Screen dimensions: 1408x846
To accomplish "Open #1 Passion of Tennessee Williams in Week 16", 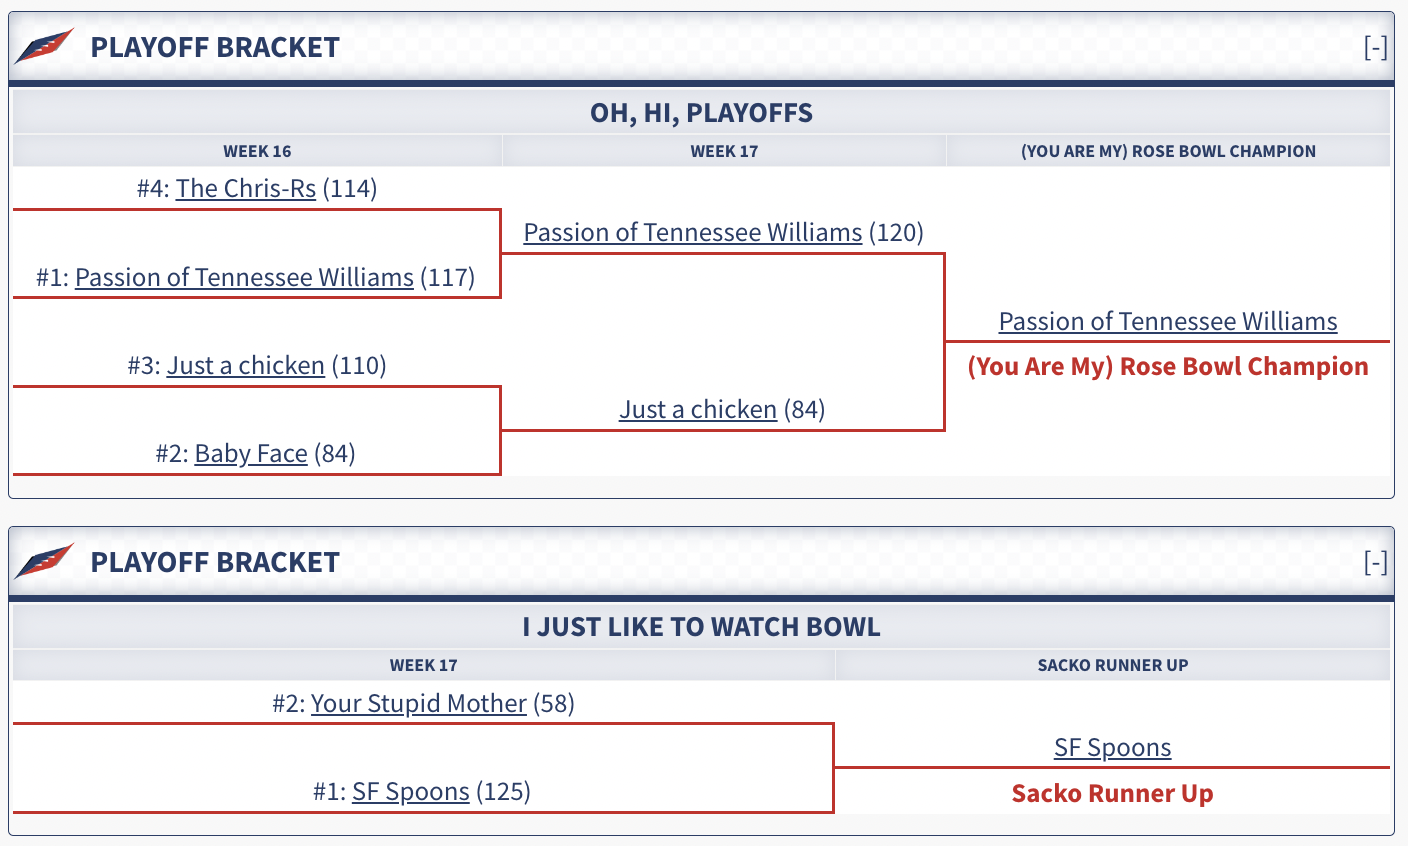I will [244, 277].
